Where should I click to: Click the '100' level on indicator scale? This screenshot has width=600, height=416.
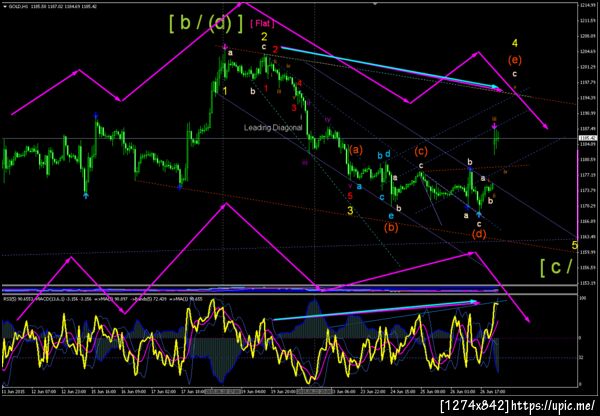point(582,297)
